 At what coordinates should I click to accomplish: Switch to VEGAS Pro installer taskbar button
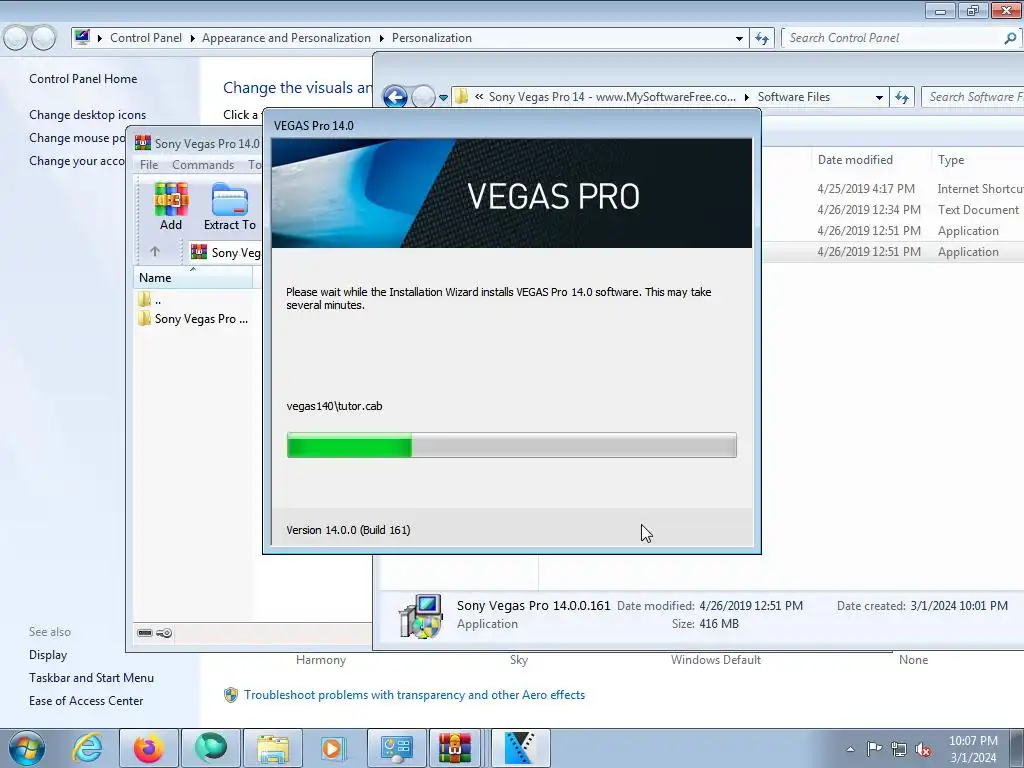pos(520,748)
